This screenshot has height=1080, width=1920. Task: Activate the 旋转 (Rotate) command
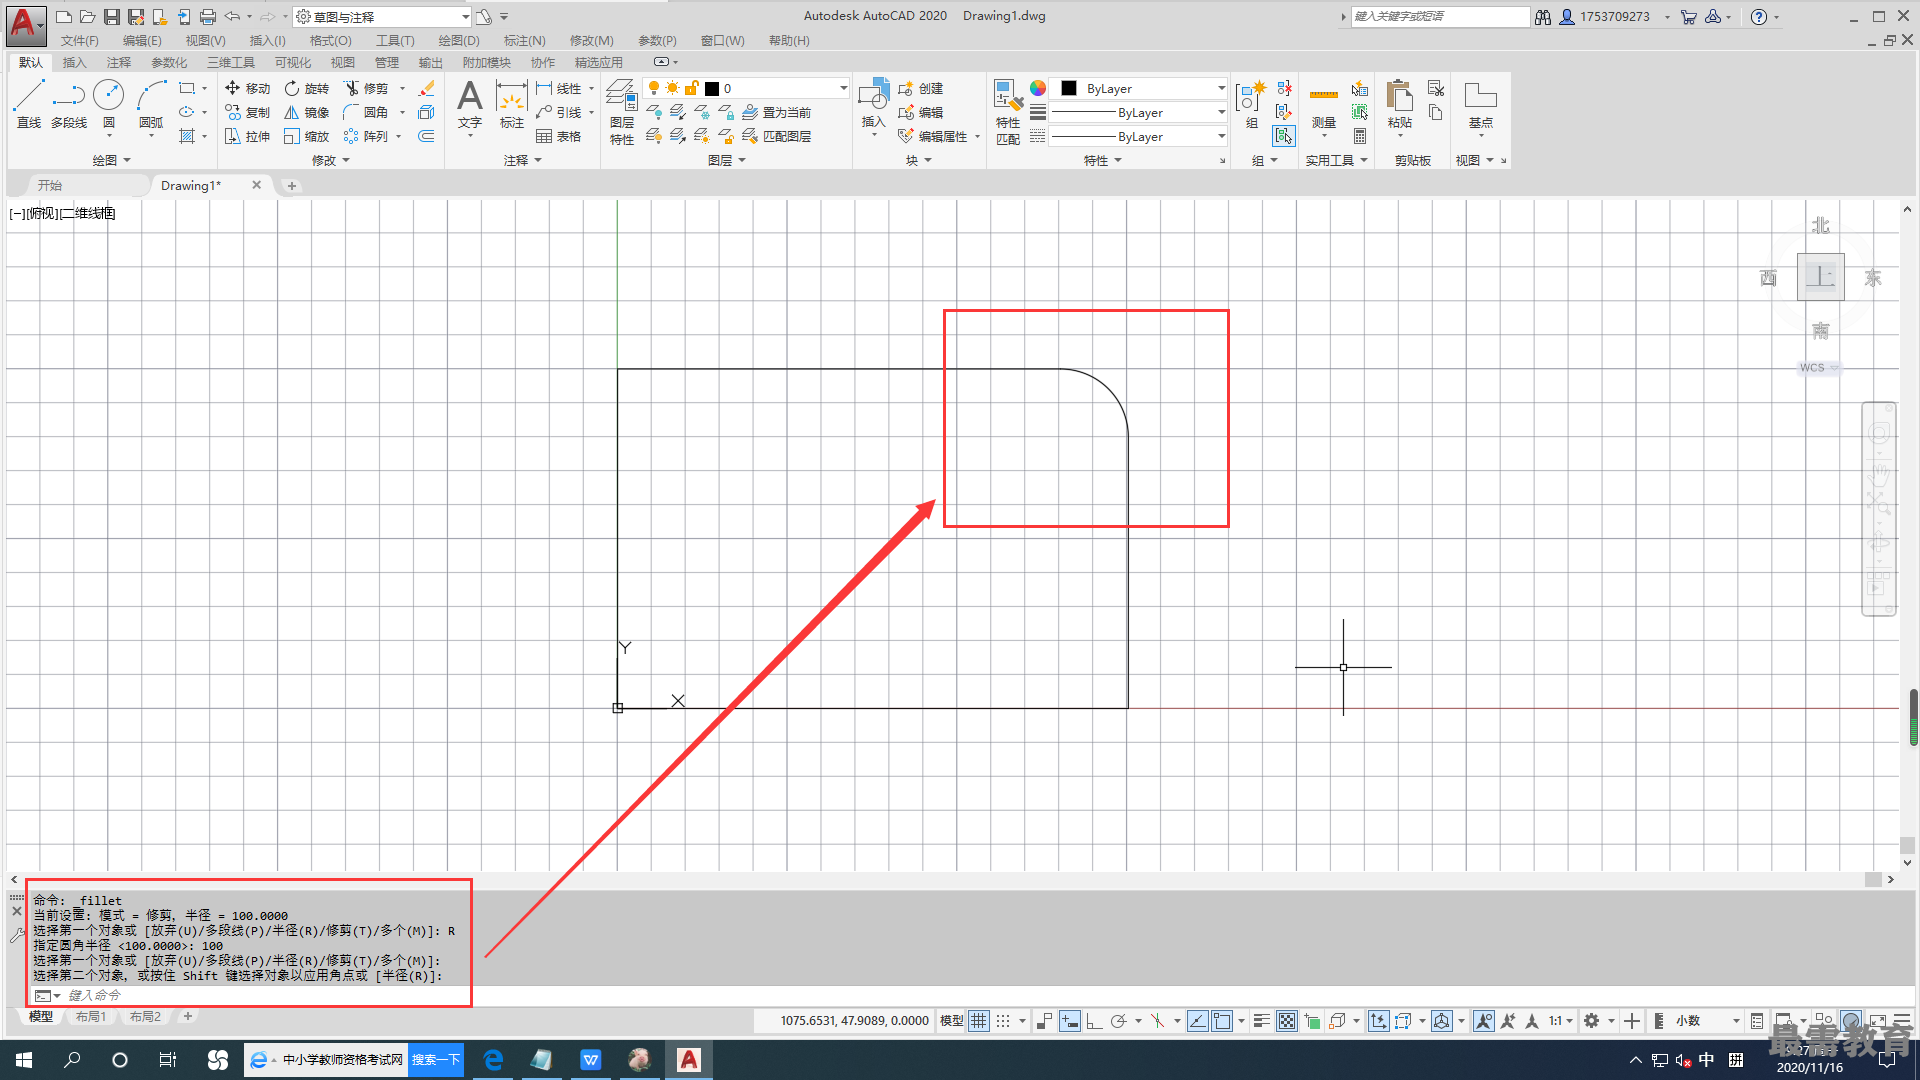pos(306,88)
